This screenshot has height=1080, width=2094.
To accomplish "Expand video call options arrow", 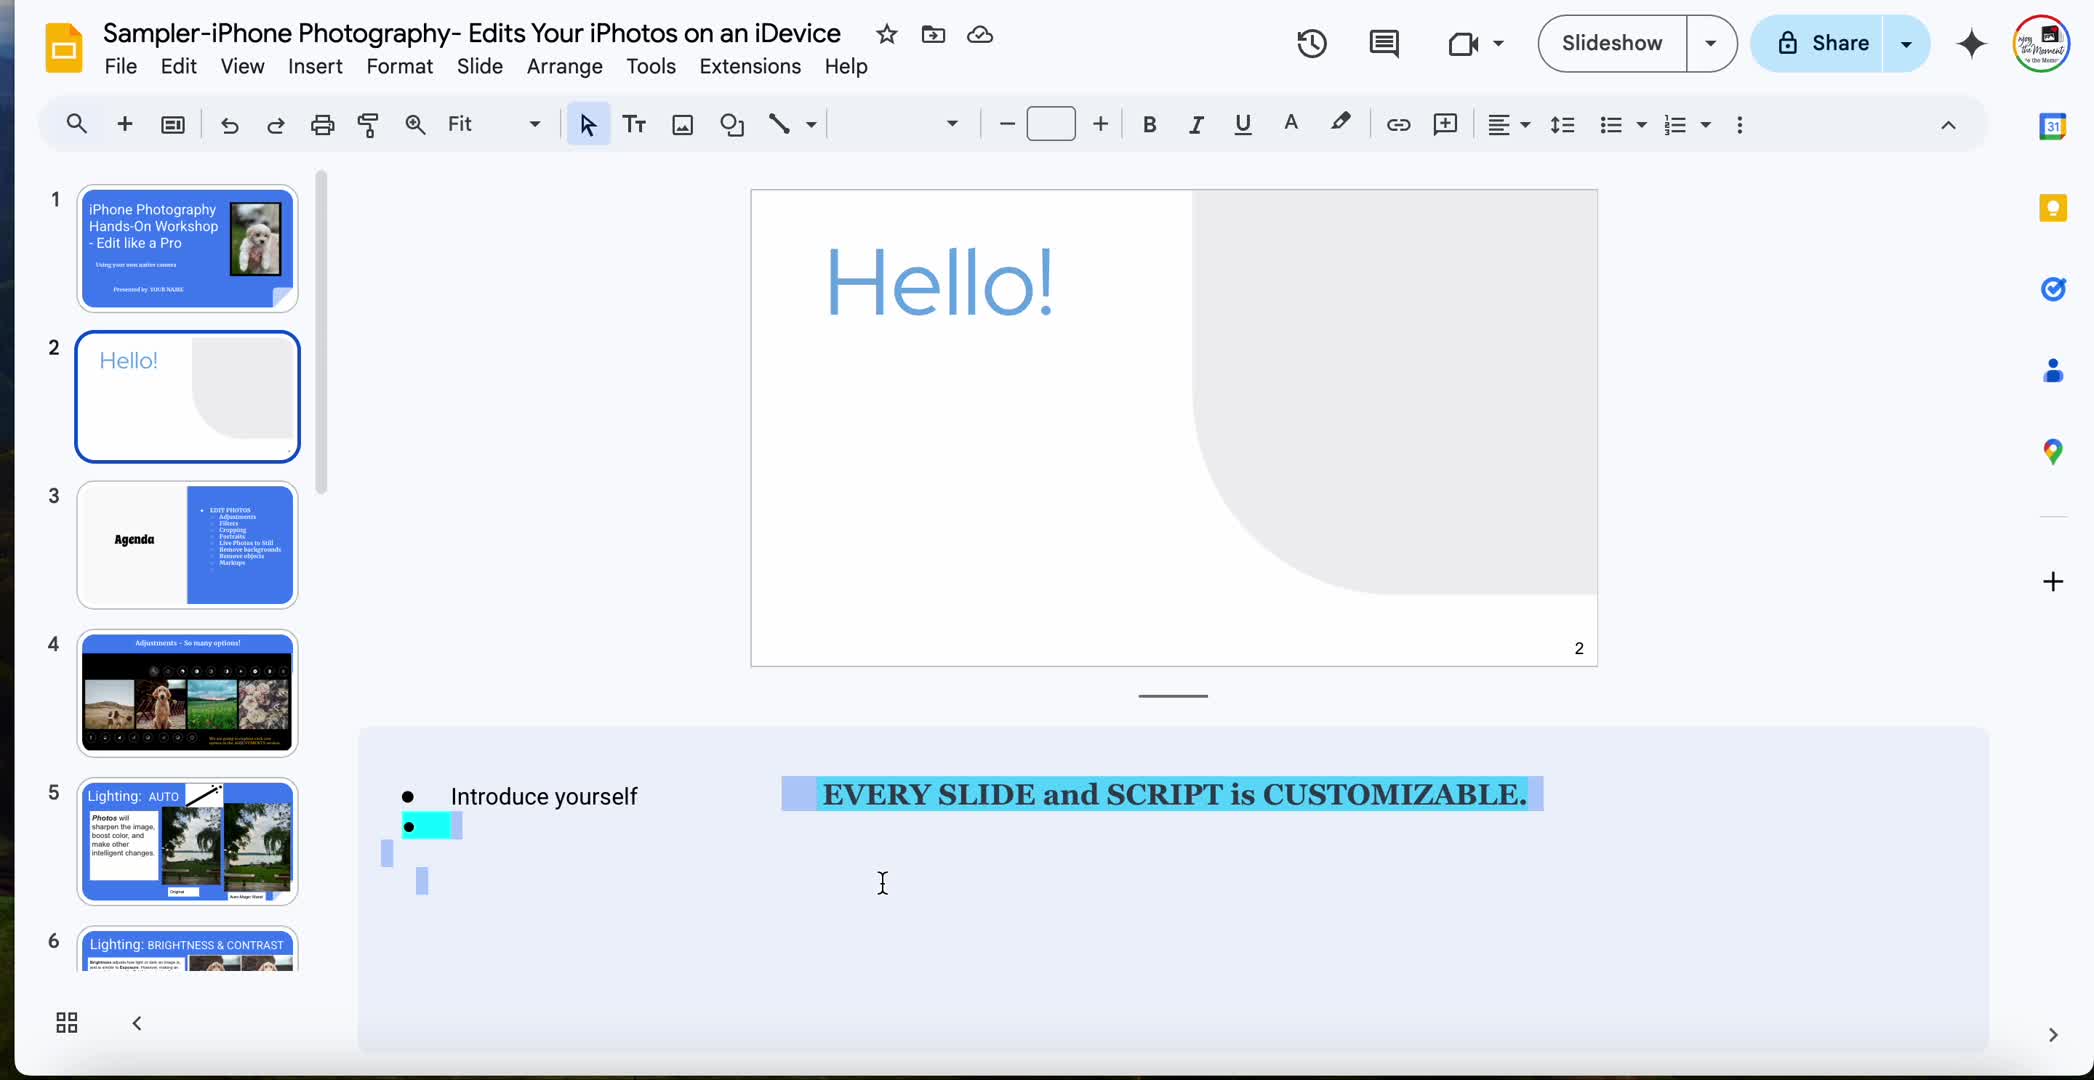I will [1498, 43].
